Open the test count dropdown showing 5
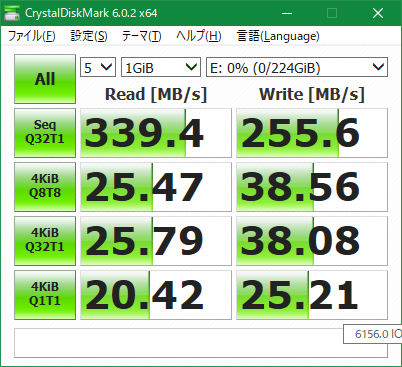402x367 pixels. click(x=98, y=67)
